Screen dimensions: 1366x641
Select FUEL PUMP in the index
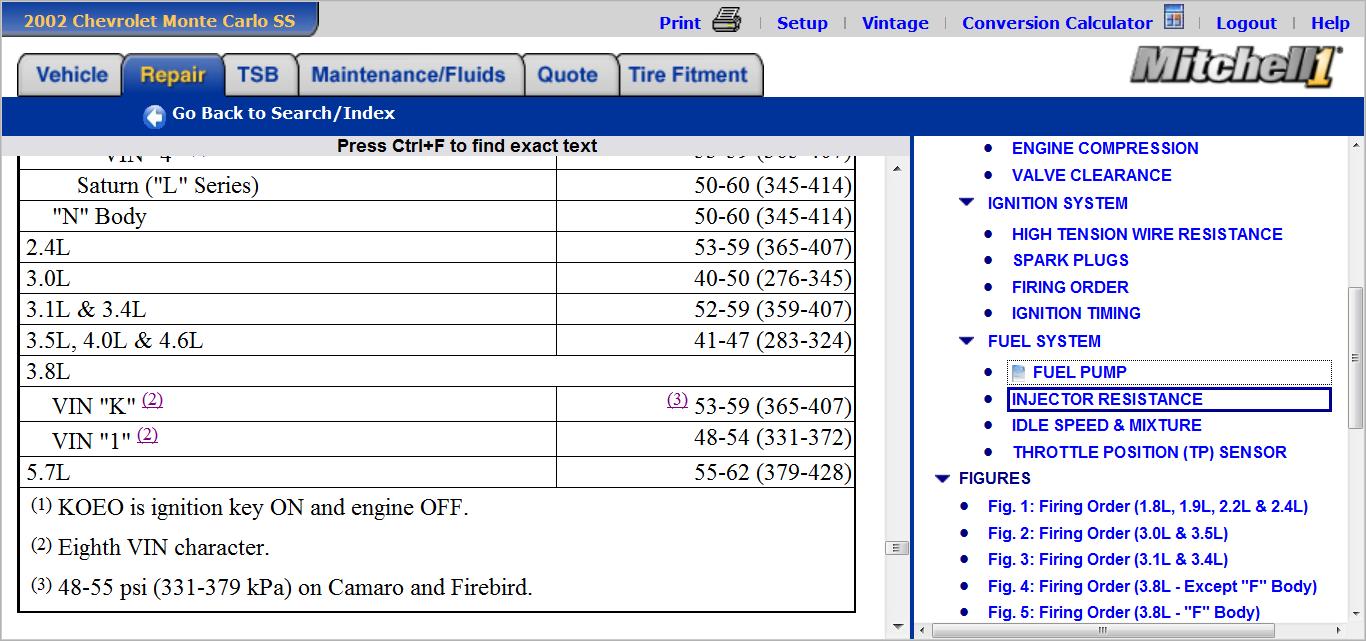tap(1080, 372)
